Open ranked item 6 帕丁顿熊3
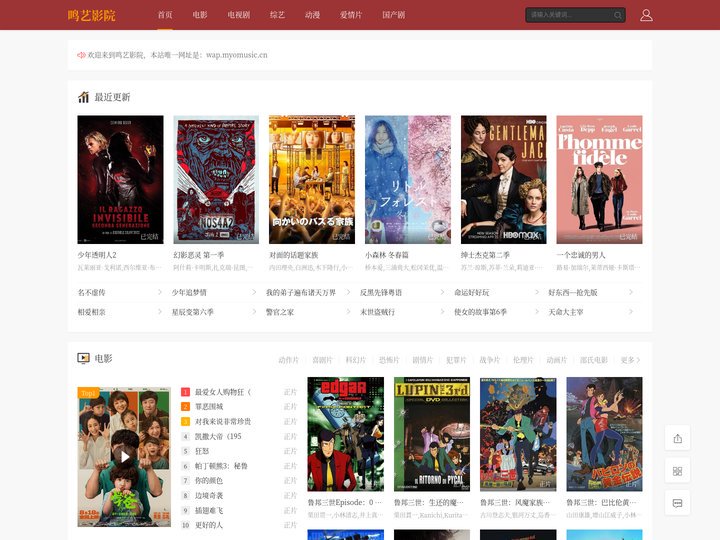This screenshot has width=720, height=540. coord(221,466)
